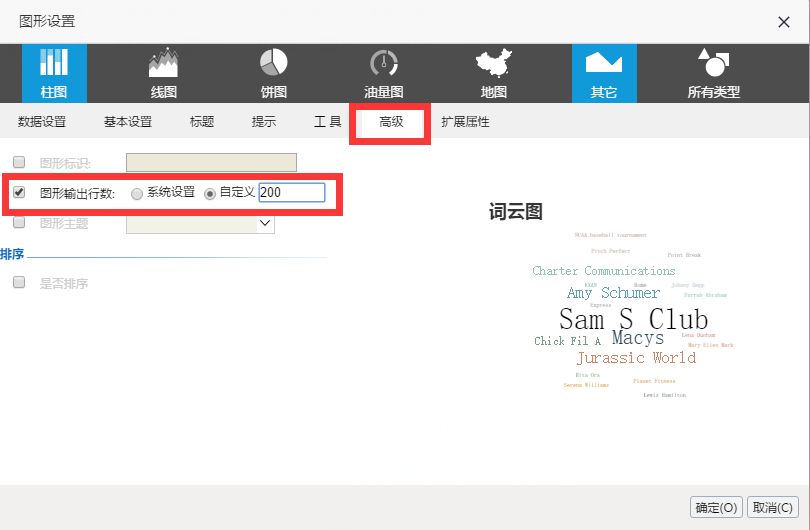Open the 扩展属性 tab
Screen dimensions: 810x530
tap(465, 121)
